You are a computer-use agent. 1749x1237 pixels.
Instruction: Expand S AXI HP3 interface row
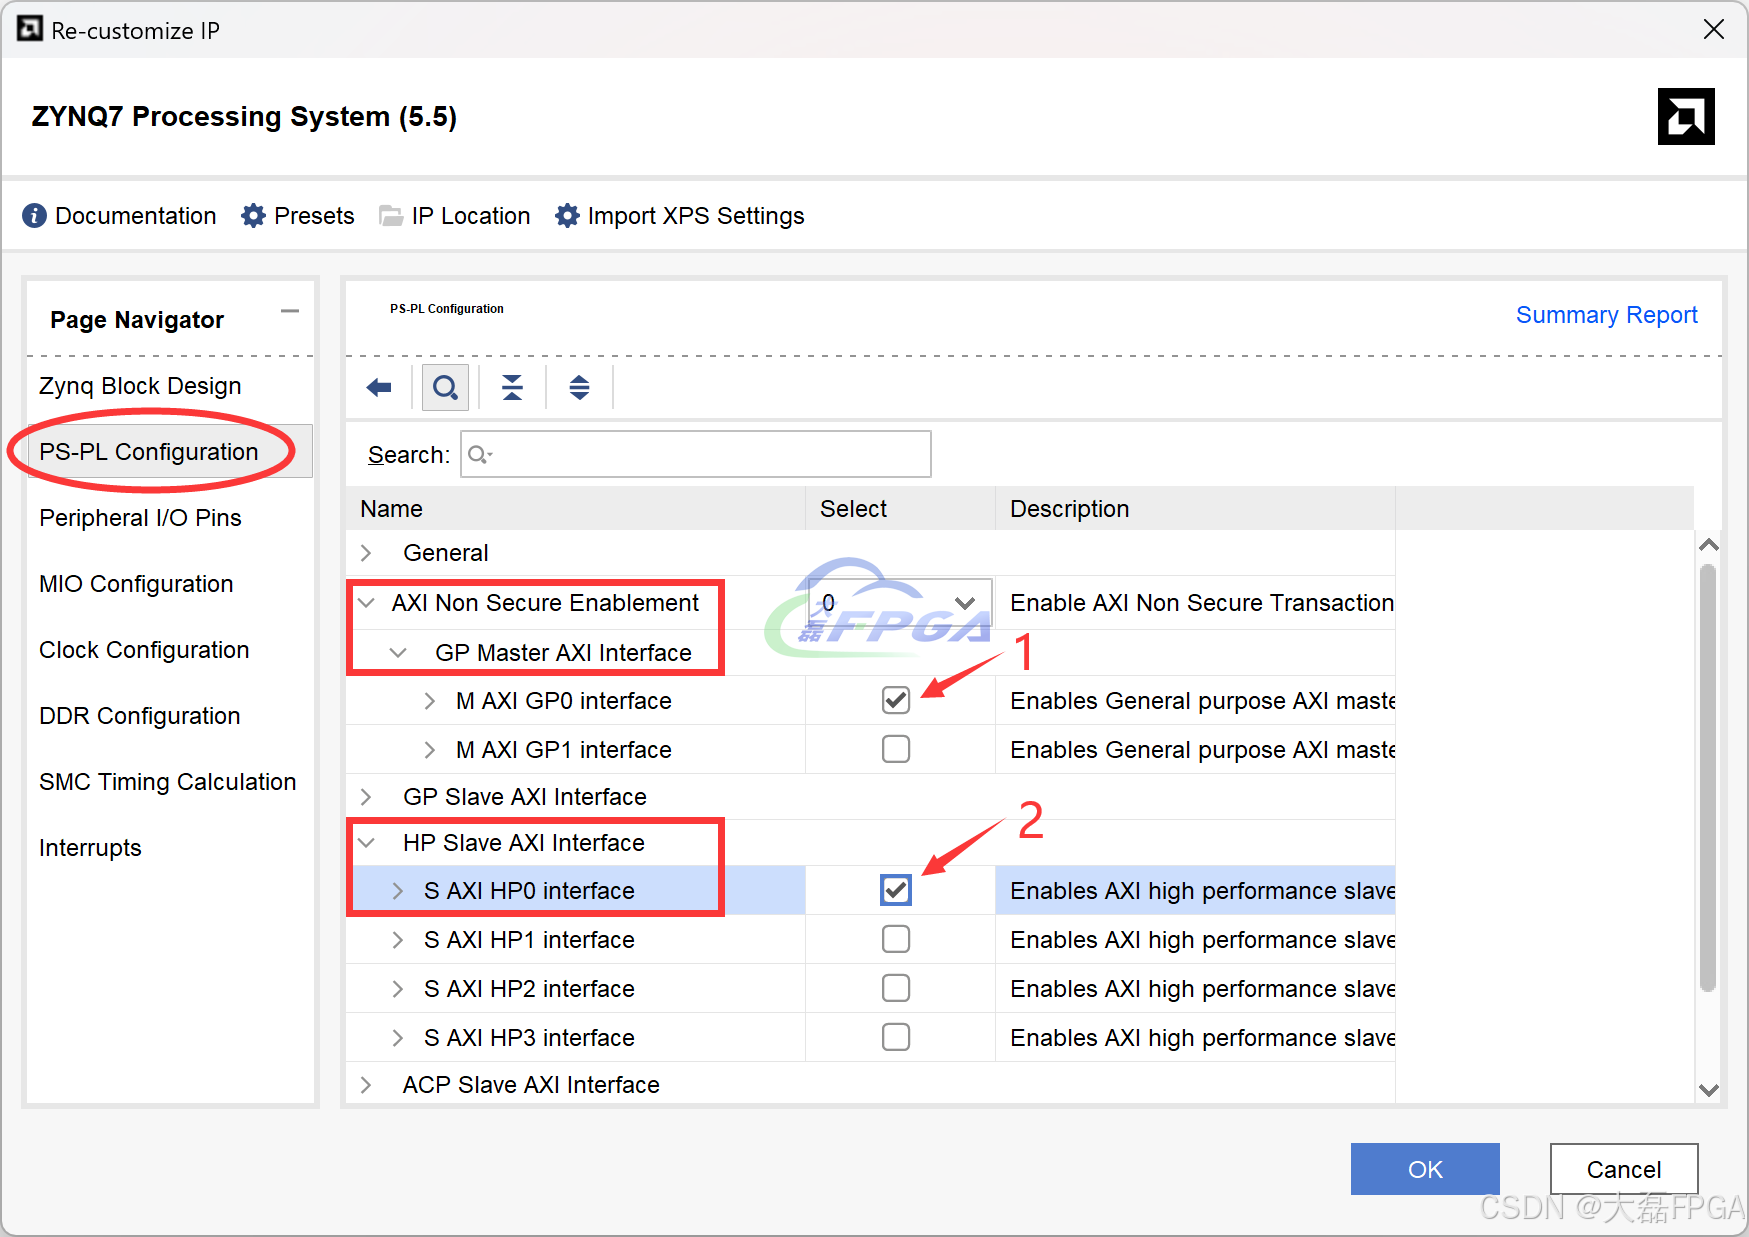coord(398,1038)
